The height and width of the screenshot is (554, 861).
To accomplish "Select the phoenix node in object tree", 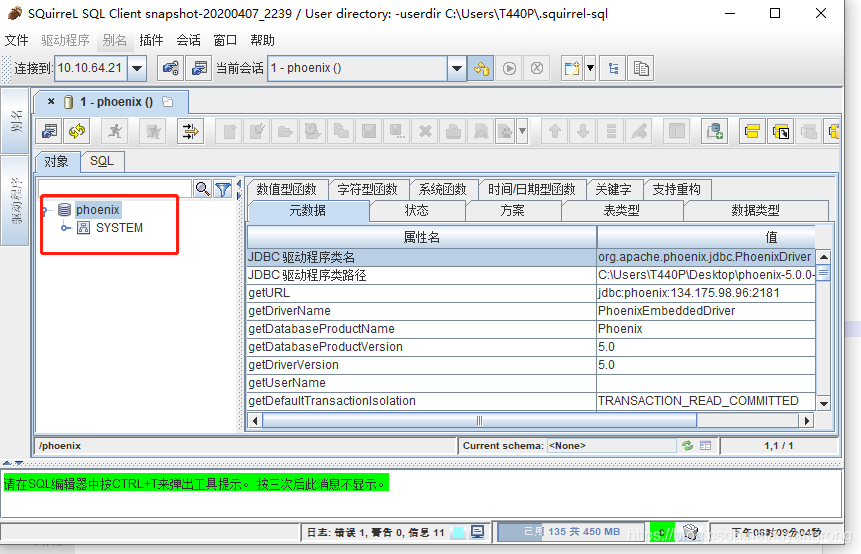I will pyautogui.click(x=98, y=210).
